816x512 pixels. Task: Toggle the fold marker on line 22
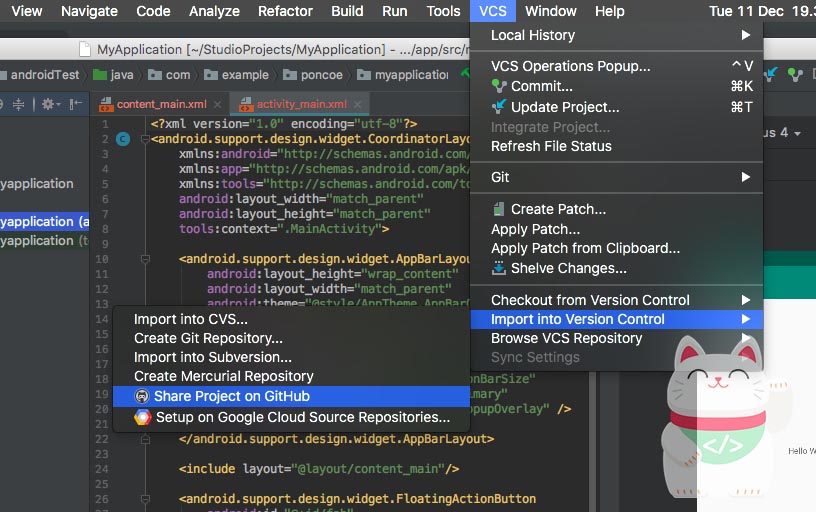pyautogui.click(x=145, y=440)
